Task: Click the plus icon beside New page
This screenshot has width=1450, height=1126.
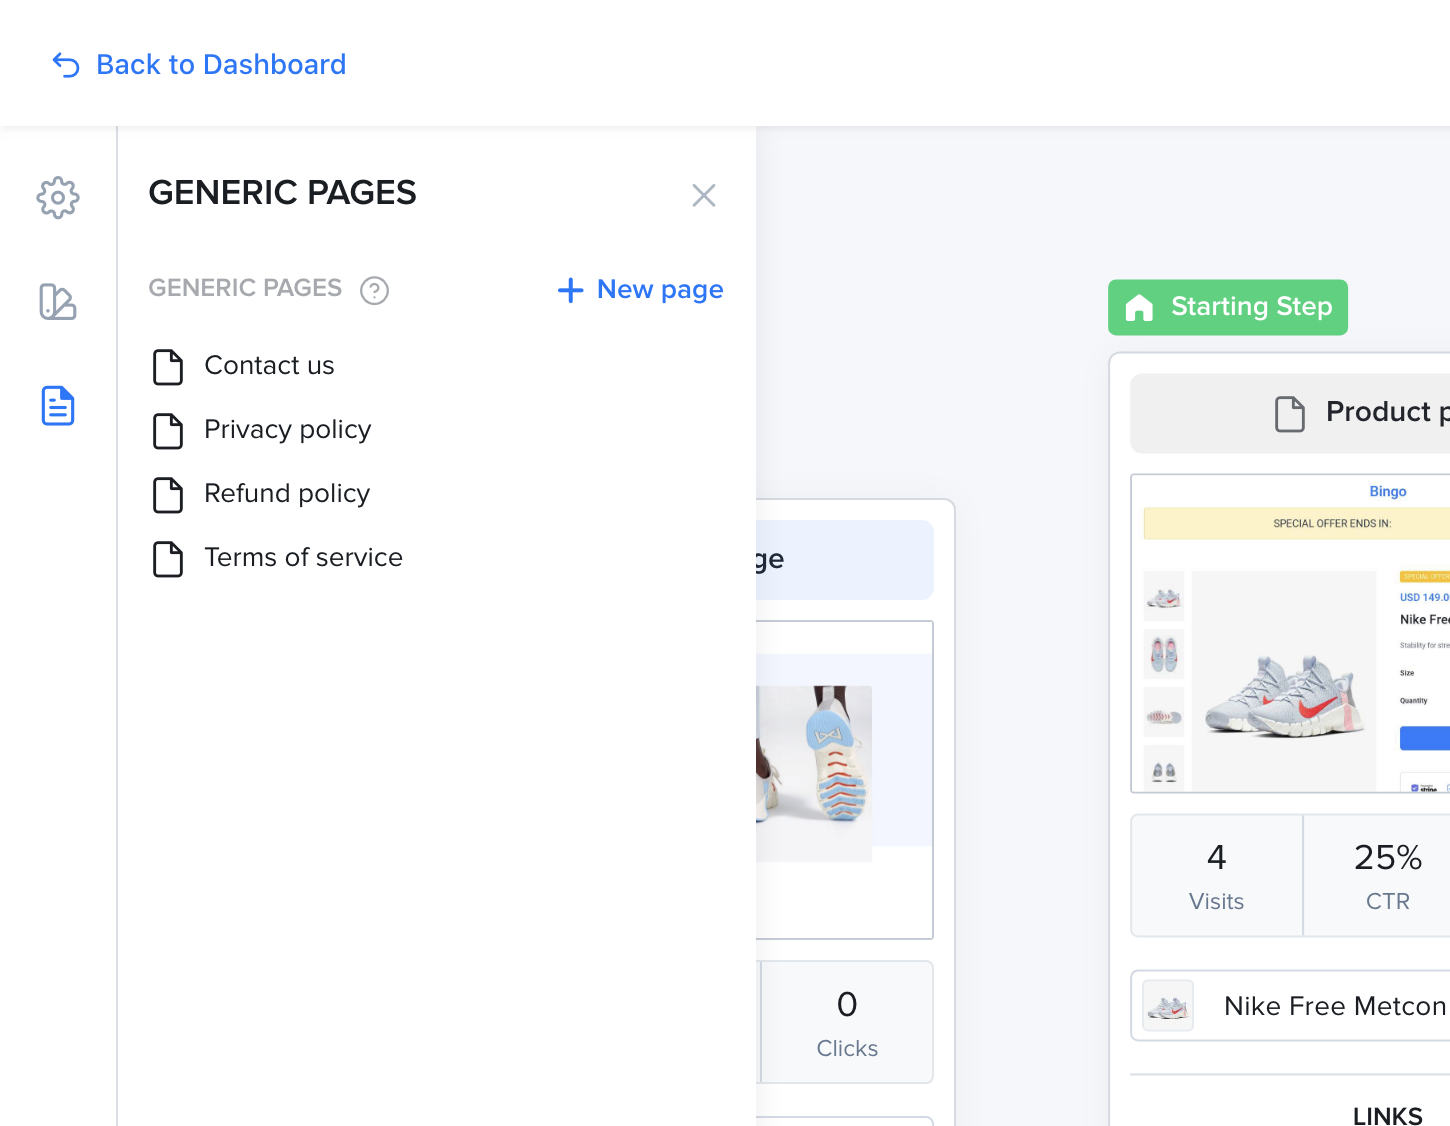Action: (x=570, y=290)
